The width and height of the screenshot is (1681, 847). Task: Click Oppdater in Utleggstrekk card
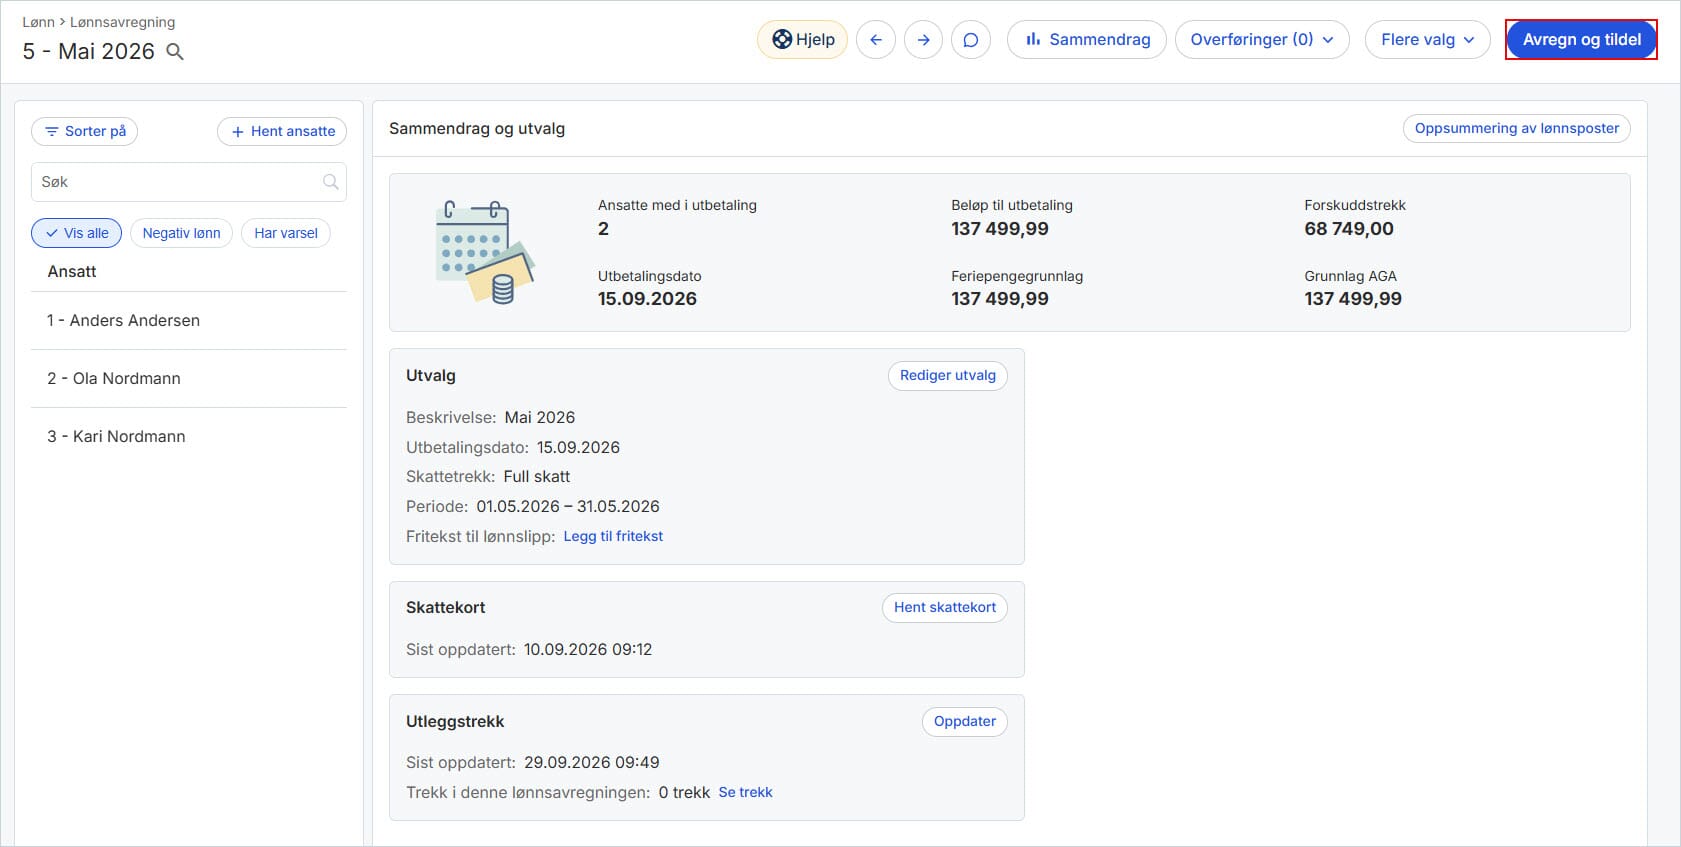point(965,722)
